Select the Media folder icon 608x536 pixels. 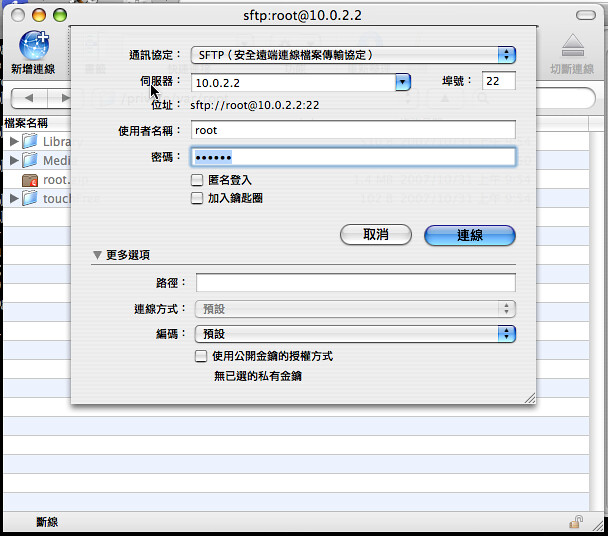point(30,161)
